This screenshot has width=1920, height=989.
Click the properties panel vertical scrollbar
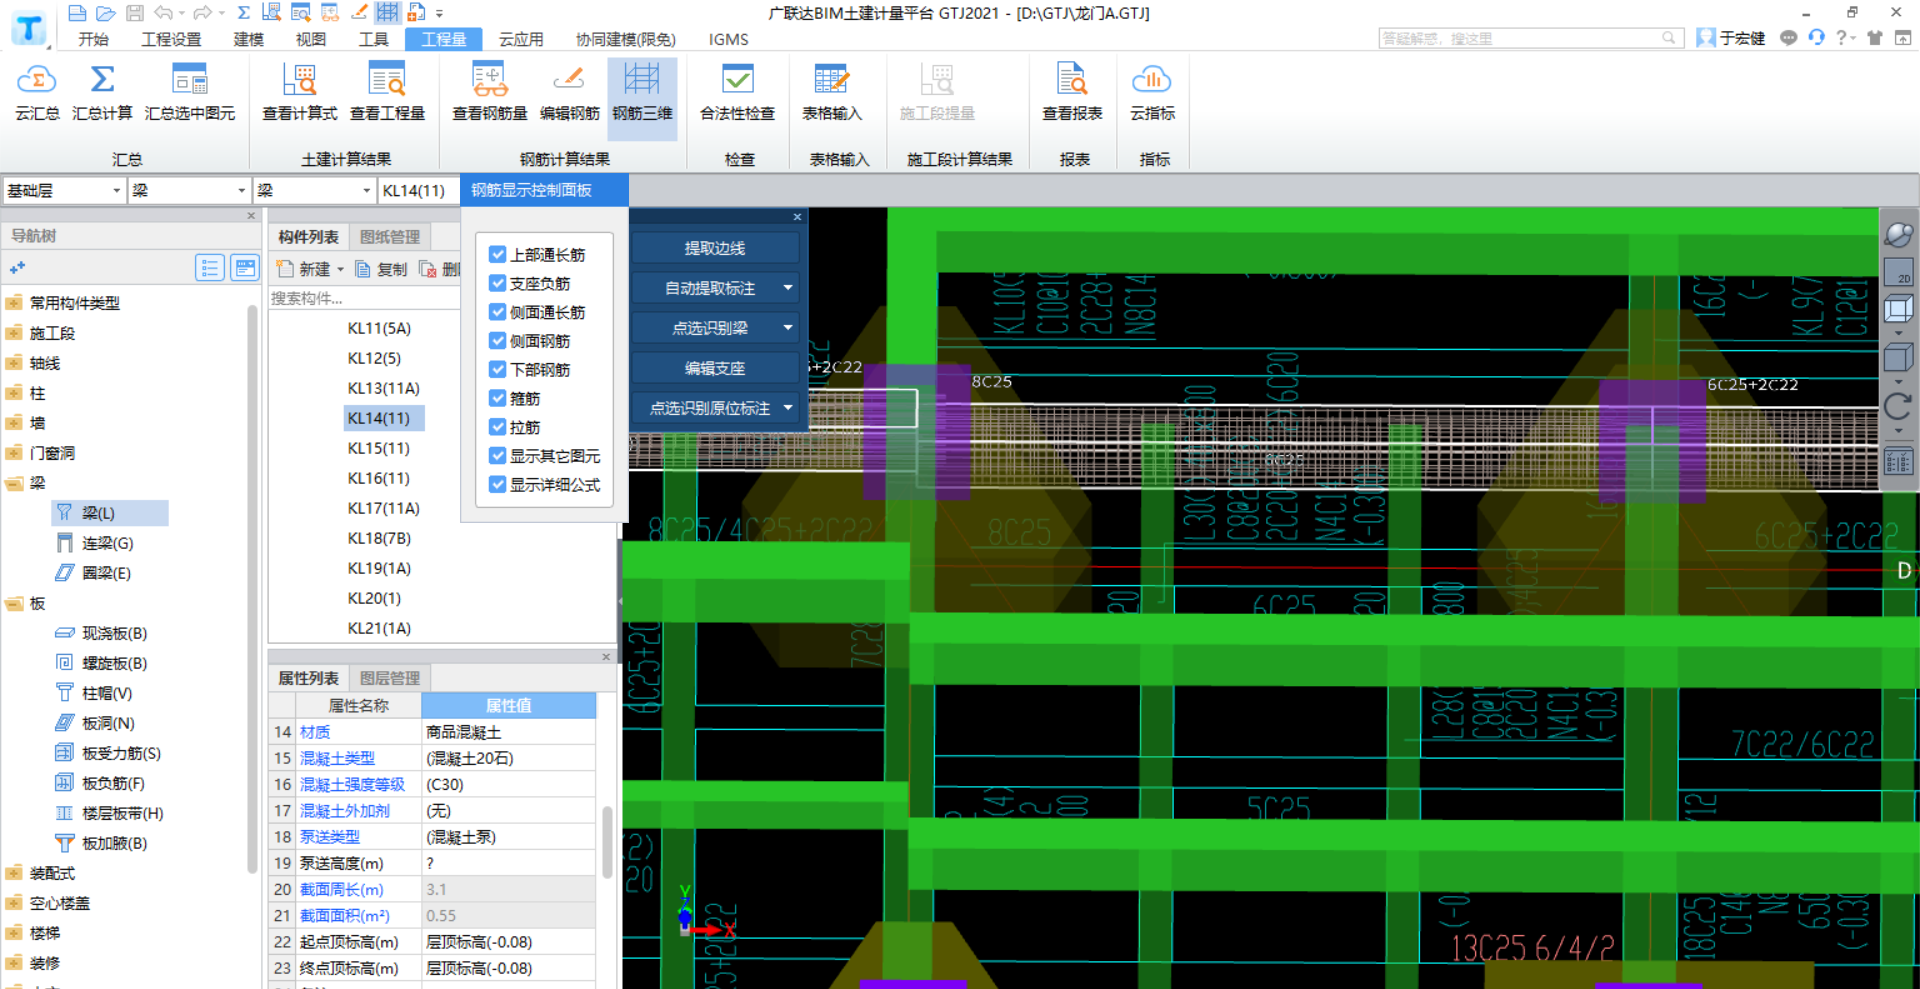point(607,842)
